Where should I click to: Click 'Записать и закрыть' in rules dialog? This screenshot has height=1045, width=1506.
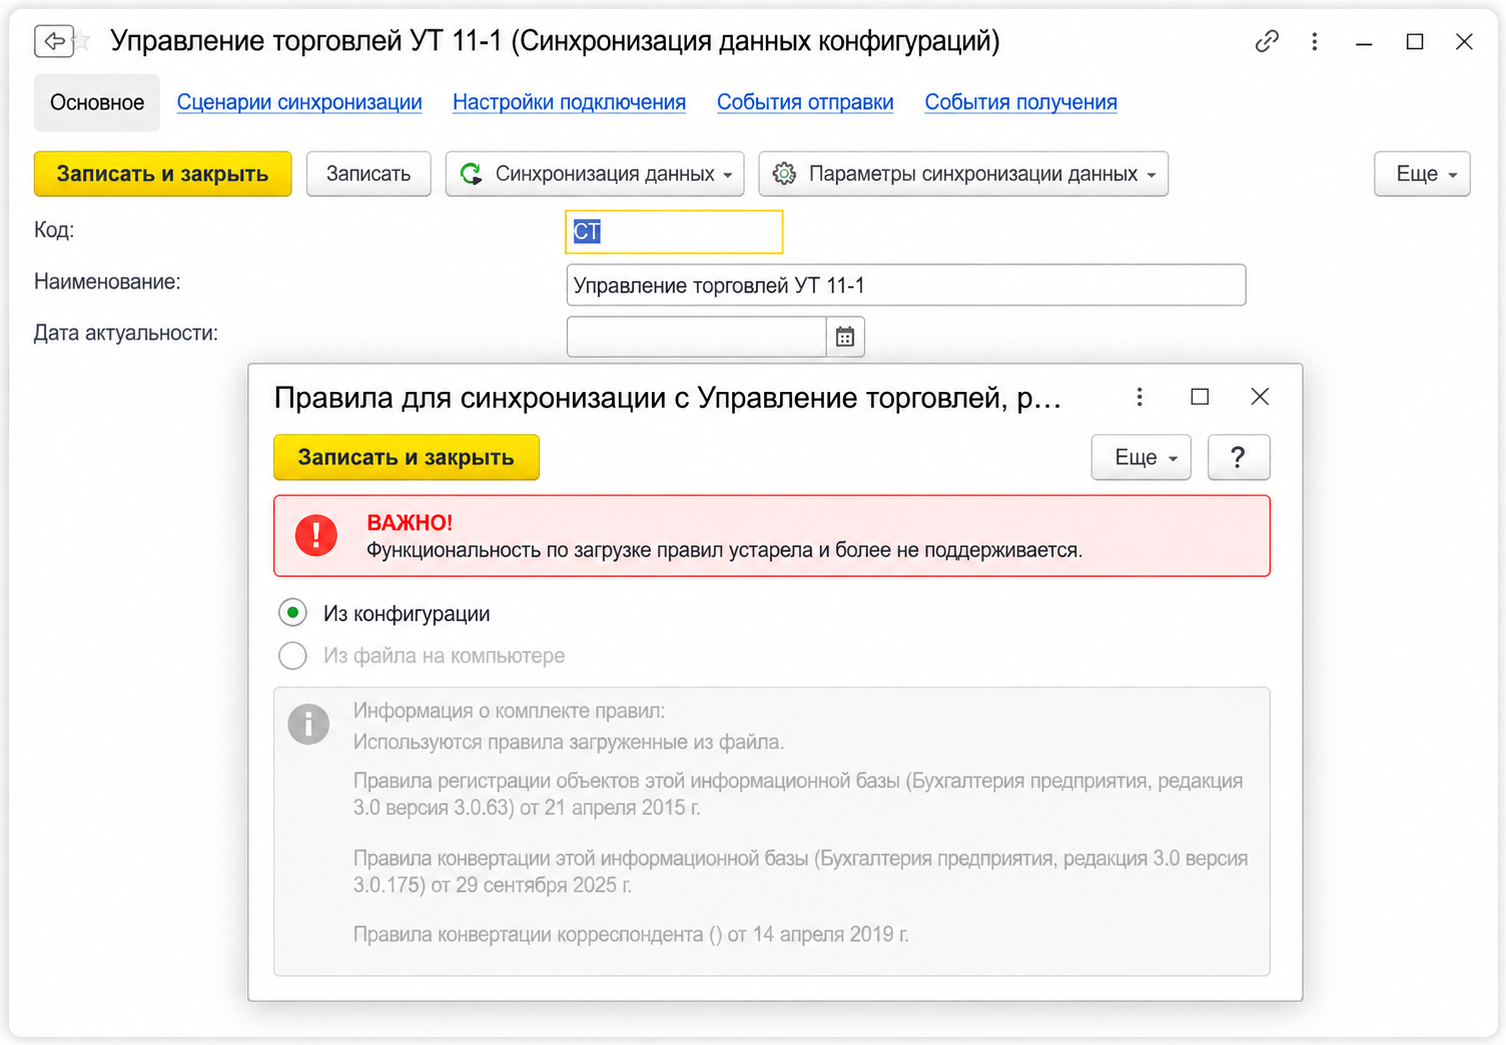[x=406, y=457]
